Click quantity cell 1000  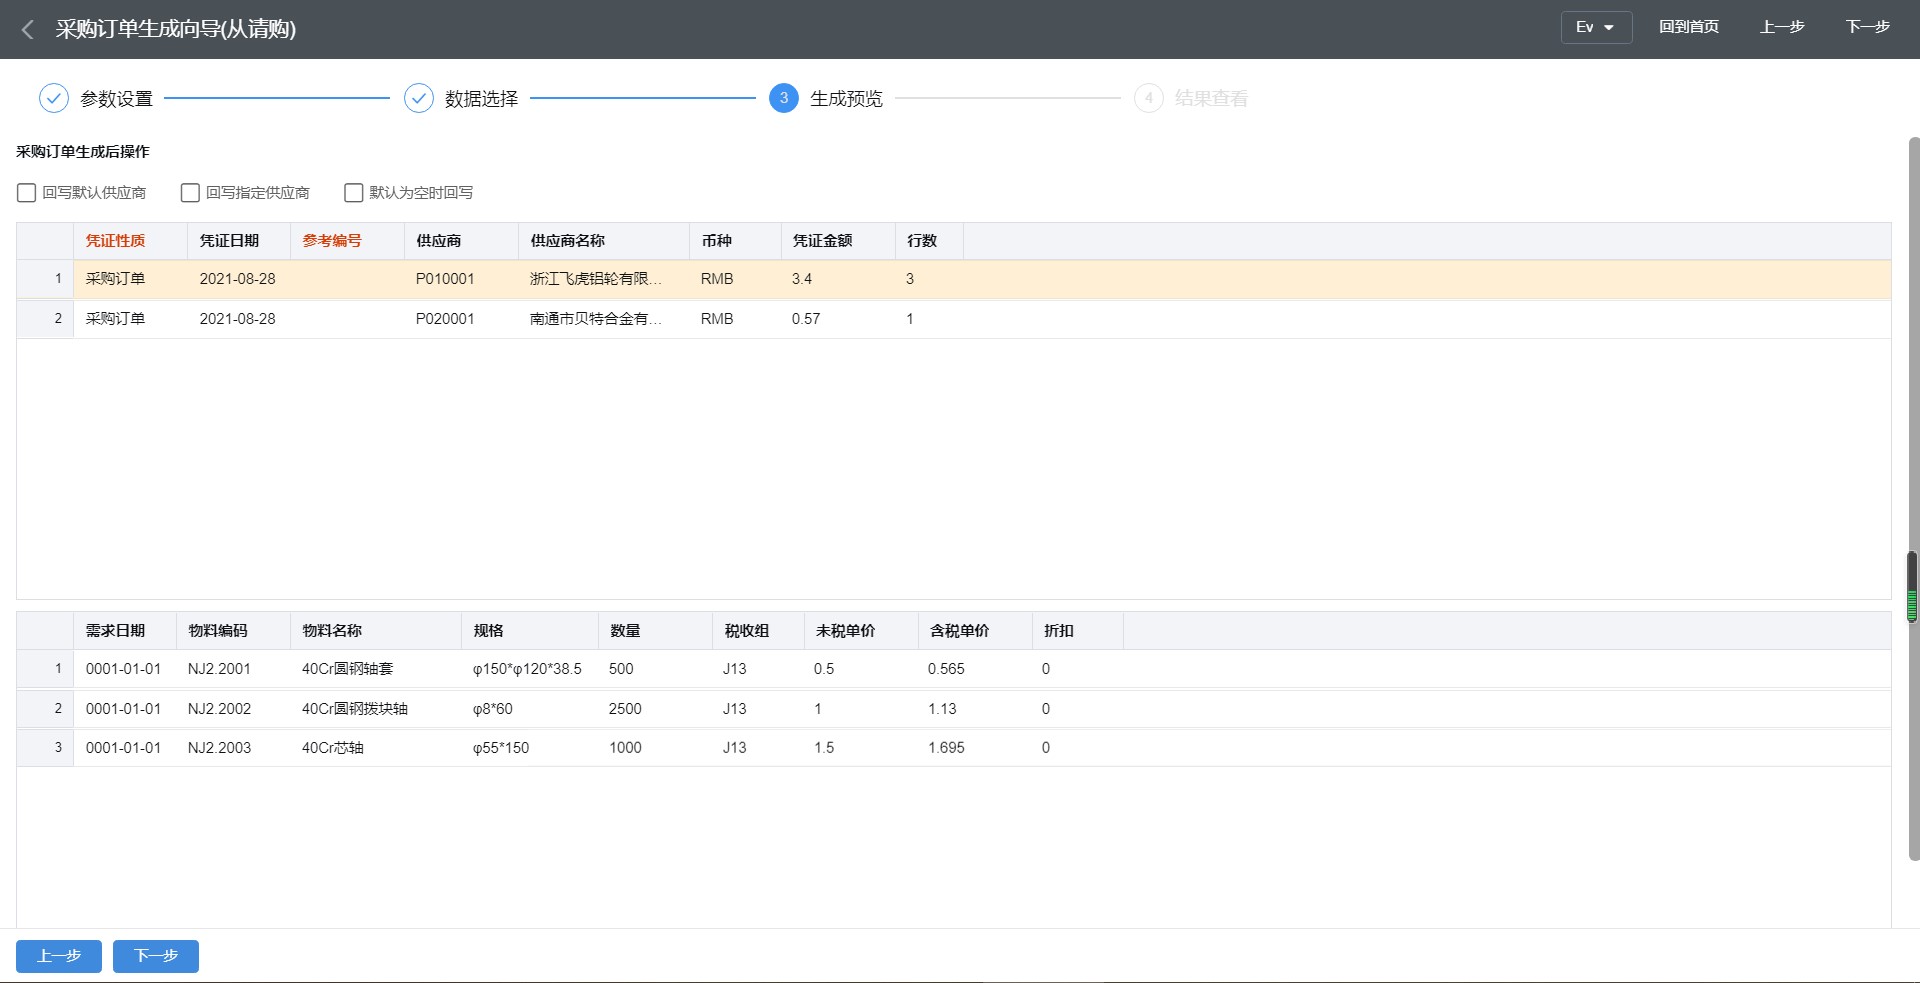[625, 748]
